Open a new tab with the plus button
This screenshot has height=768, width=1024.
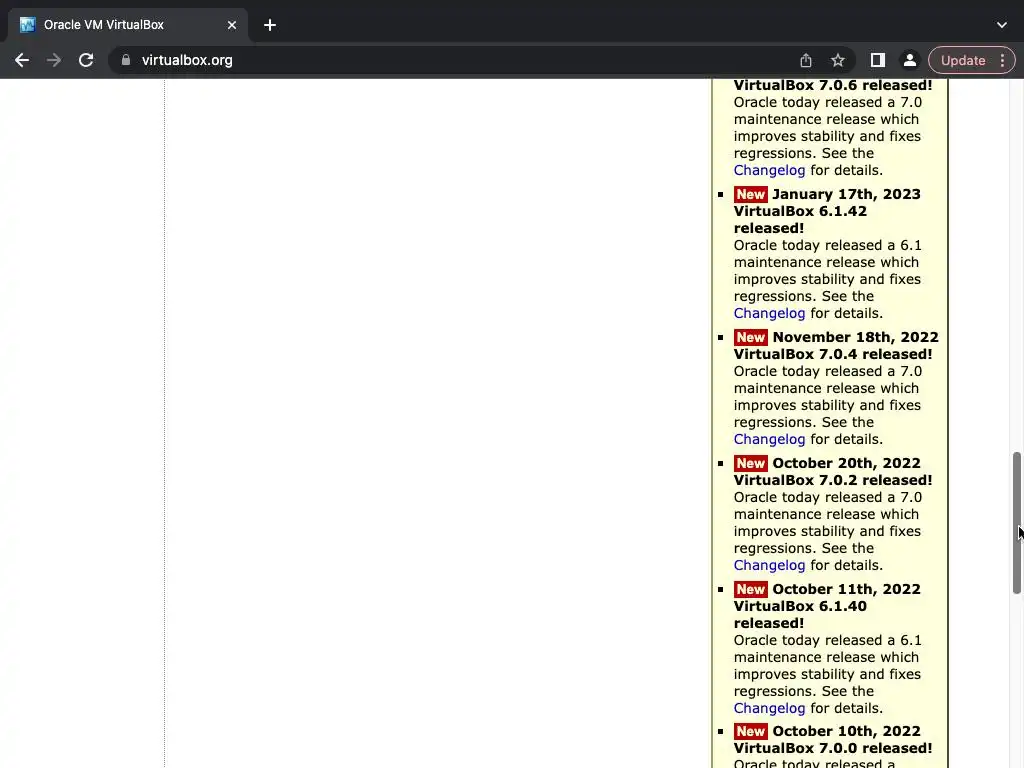(x=270, y=25)
